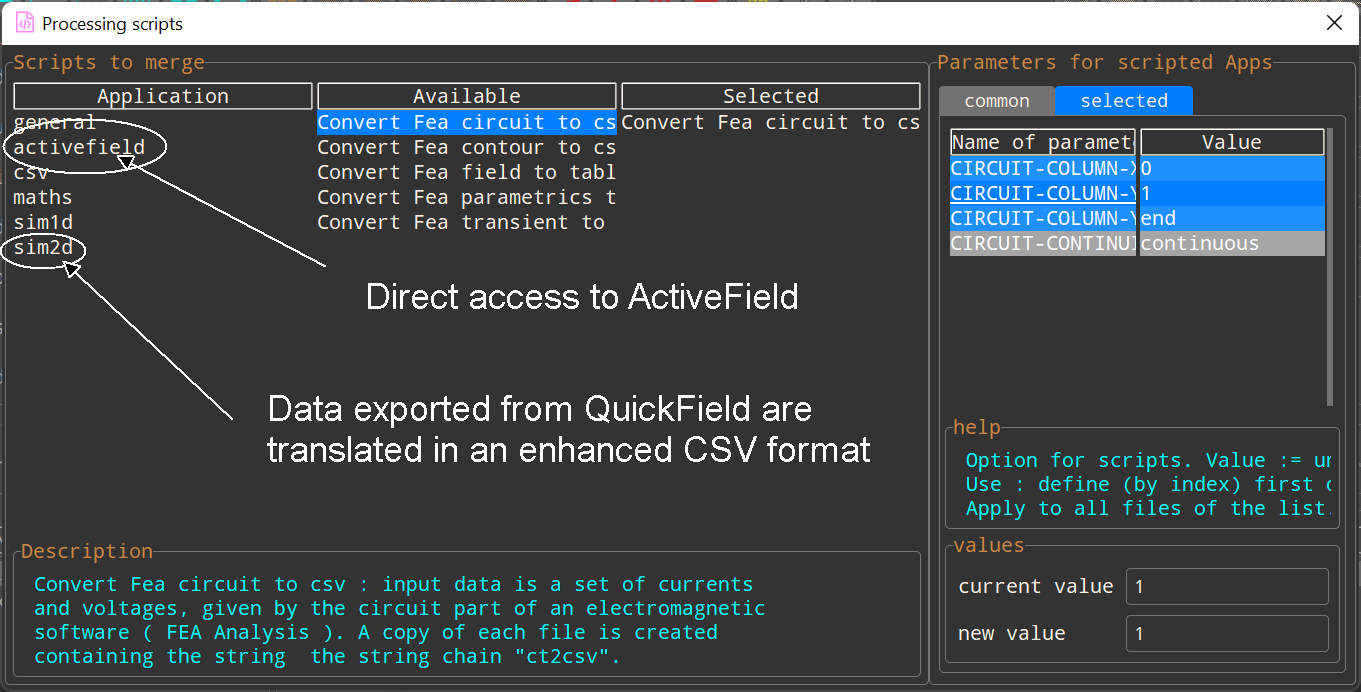Choose the csv application entry
Viewport: 1361px width, 692px height.
tap(31, 172)
